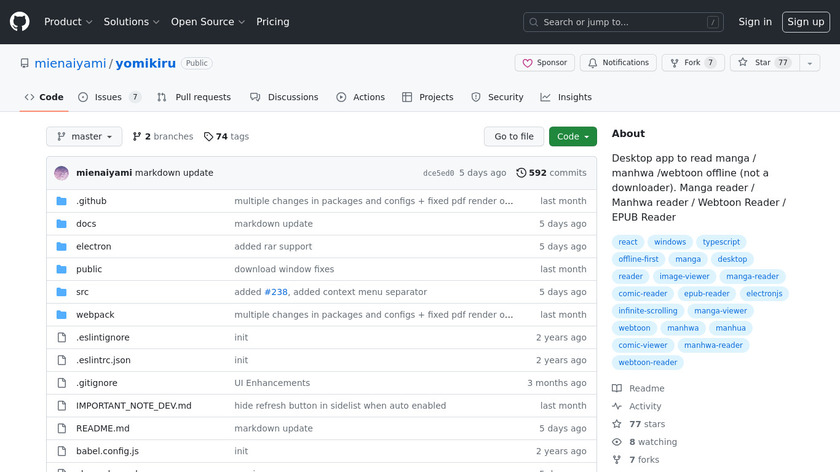
Task: Select the typescript topic tag
Action: pos(721,242)
